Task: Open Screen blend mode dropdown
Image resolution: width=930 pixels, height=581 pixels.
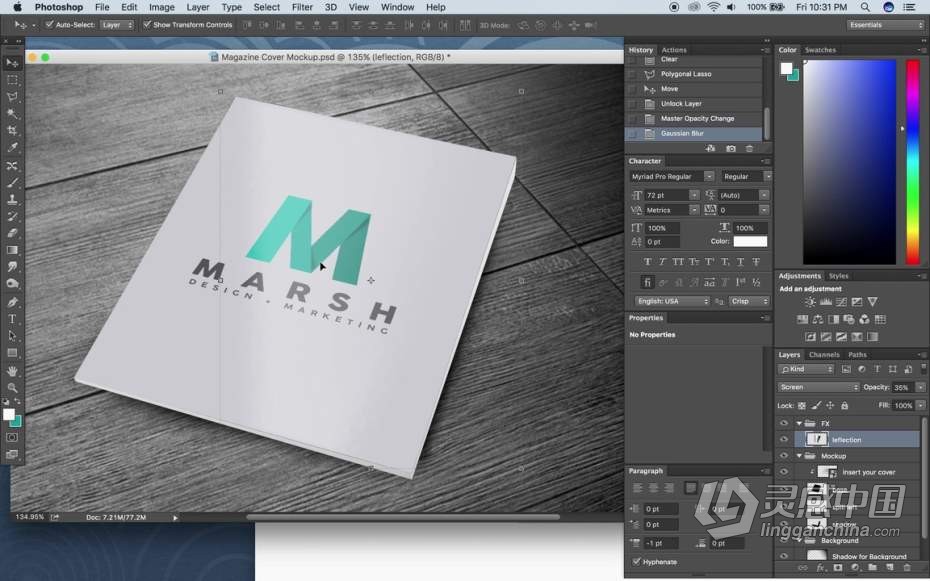Action: (x=818, y=387)
